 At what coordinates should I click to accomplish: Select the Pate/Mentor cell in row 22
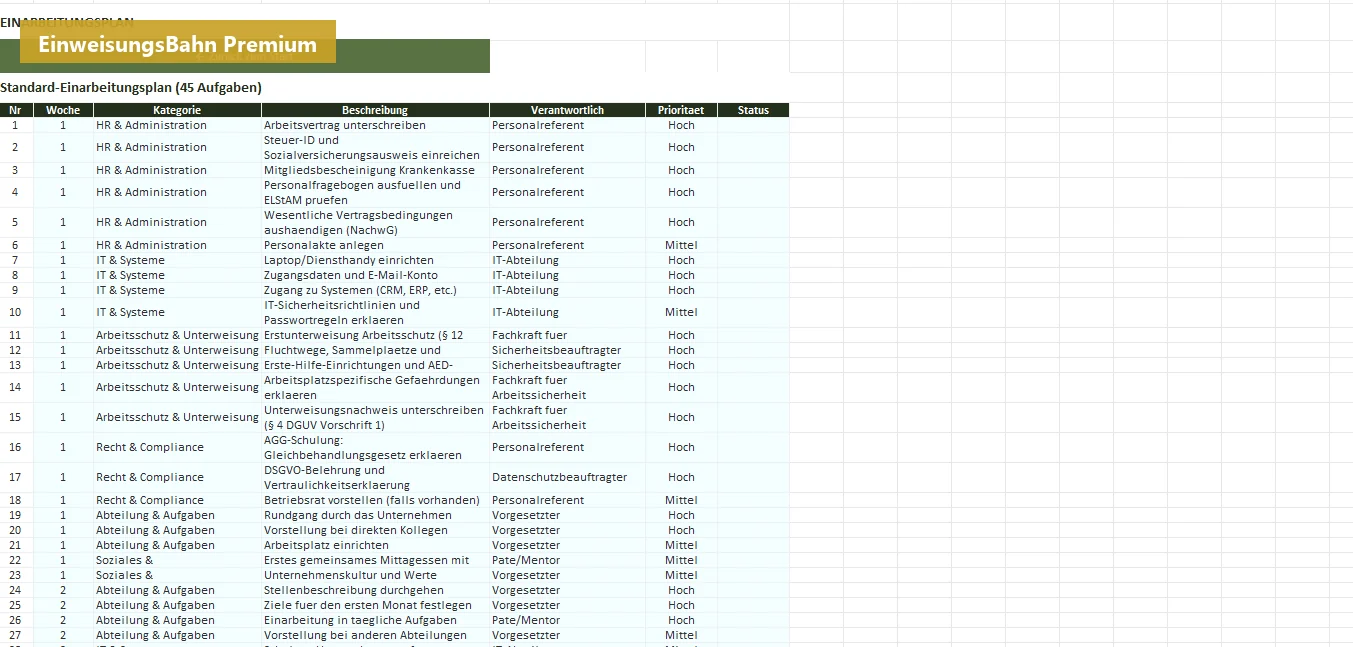click(x=567, y=560)
